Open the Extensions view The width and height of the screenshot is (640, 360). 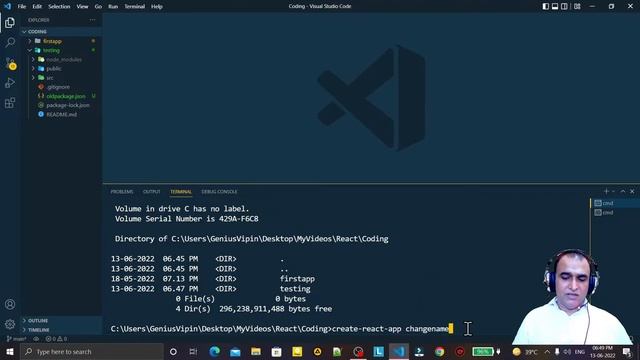point(10,103)
